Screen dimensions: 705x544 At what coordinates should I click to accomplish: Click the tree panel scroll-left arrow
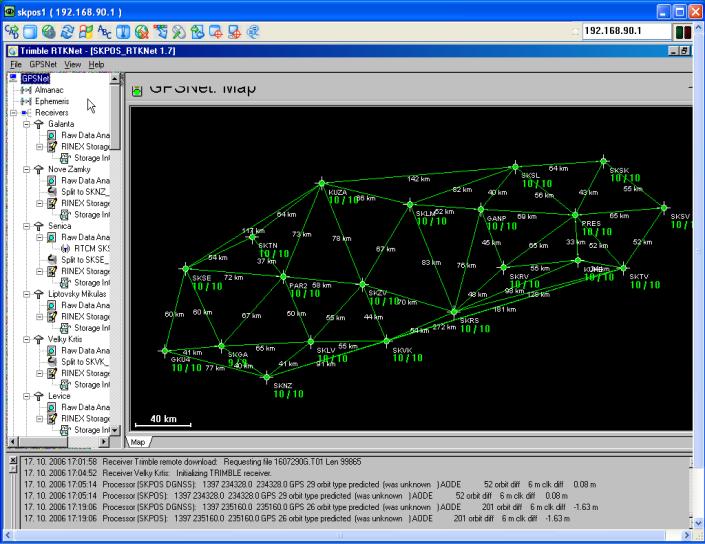[x=13, y=442]
